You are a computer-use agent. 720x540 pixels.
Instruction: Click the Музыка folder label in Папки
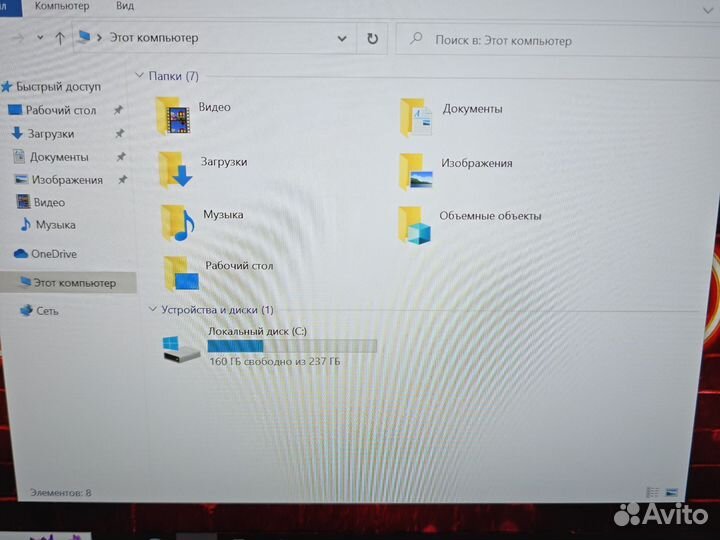[223, 214]
